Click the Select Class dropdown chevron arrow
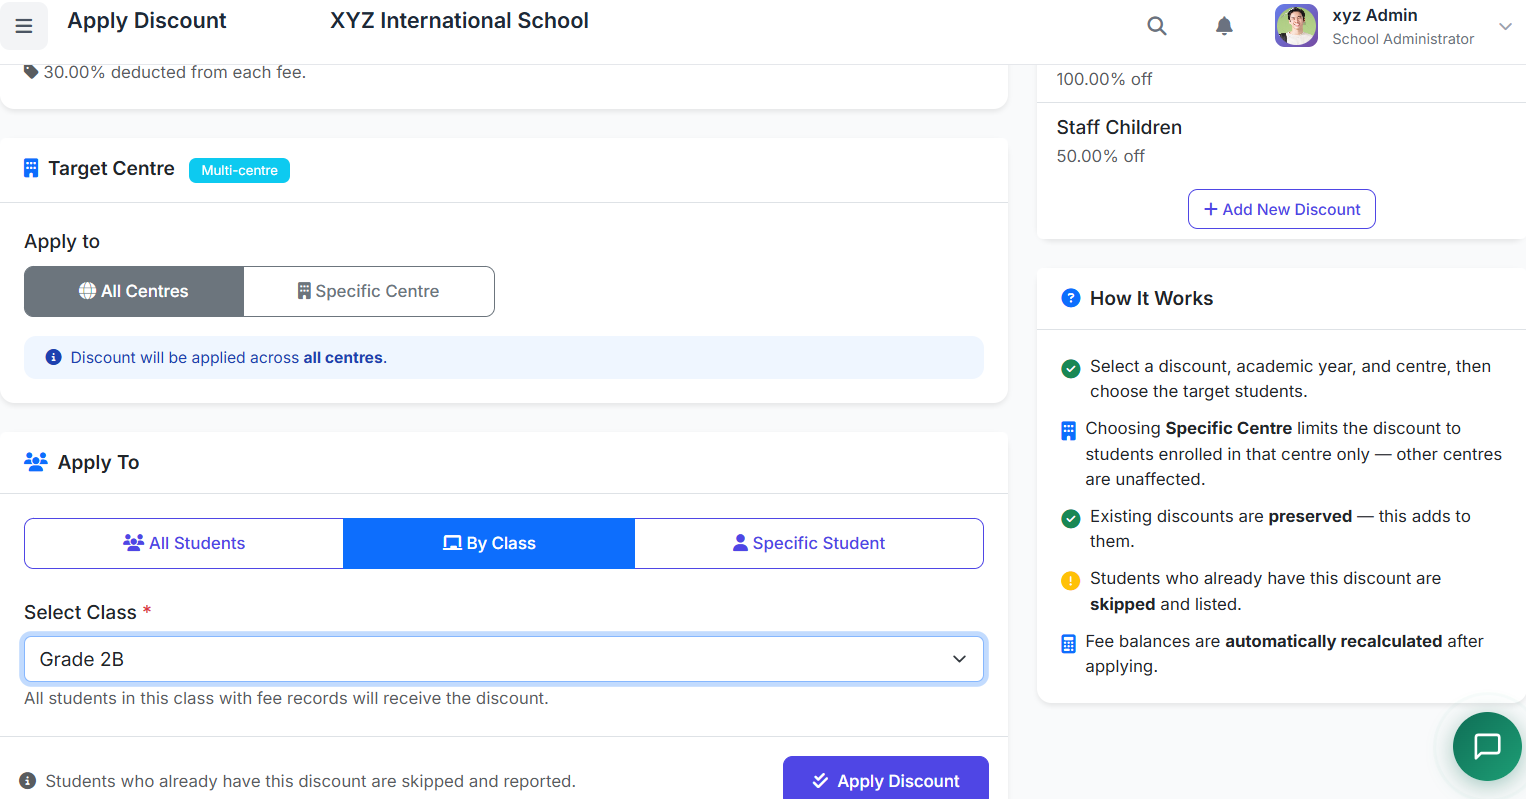1526x799 pixels. click(959, 659)
